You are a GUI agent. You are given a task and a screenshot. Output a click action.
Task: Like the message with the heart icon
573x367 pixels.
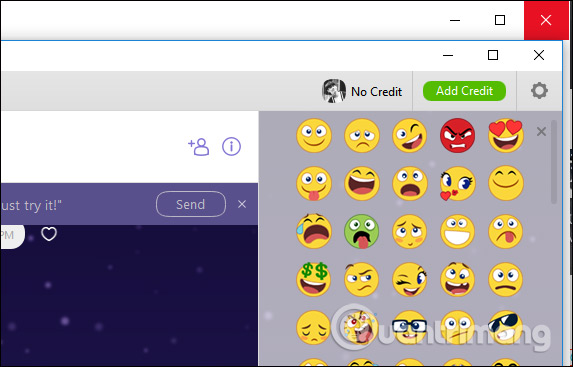point(49,234)
